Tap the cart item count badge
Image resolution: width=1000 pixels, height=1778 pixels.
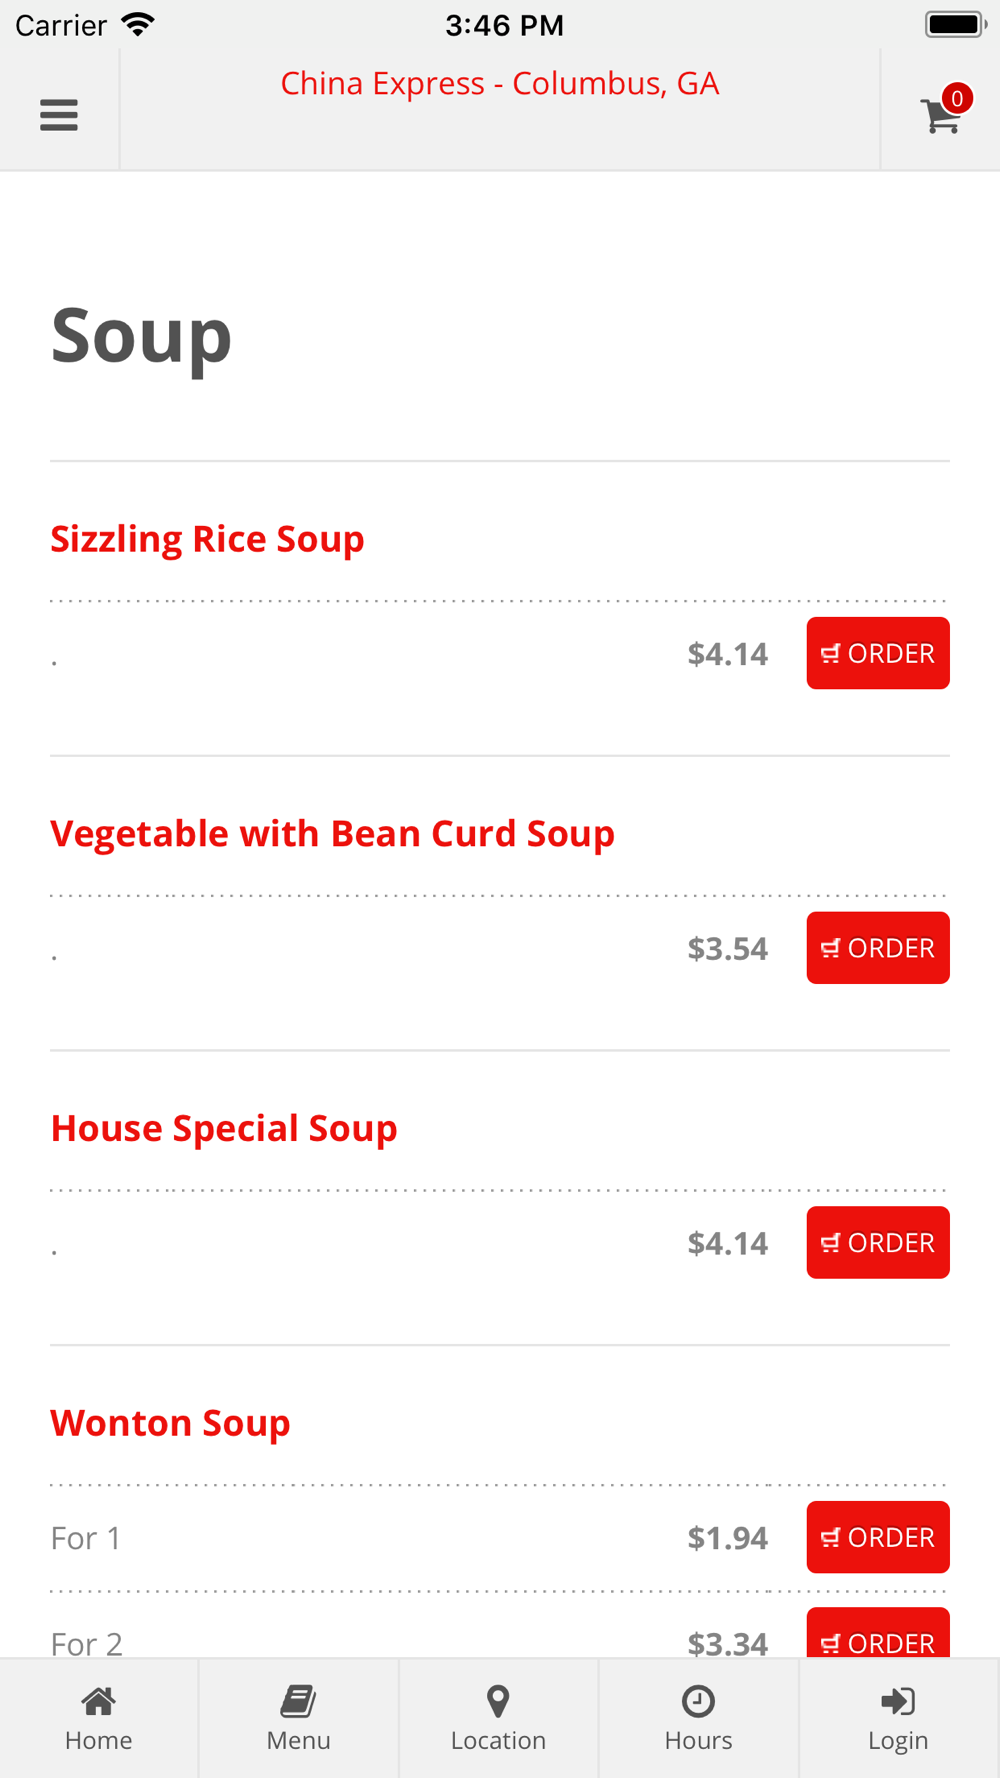[957, 98]
